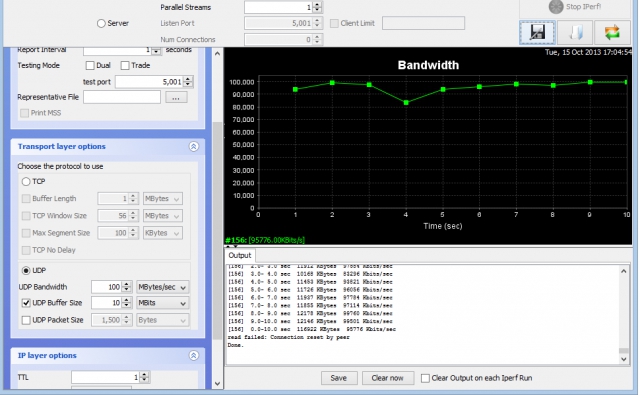
Task: Open the Representative File browse button
Action: pyautogui.click(x=176, y=98)
